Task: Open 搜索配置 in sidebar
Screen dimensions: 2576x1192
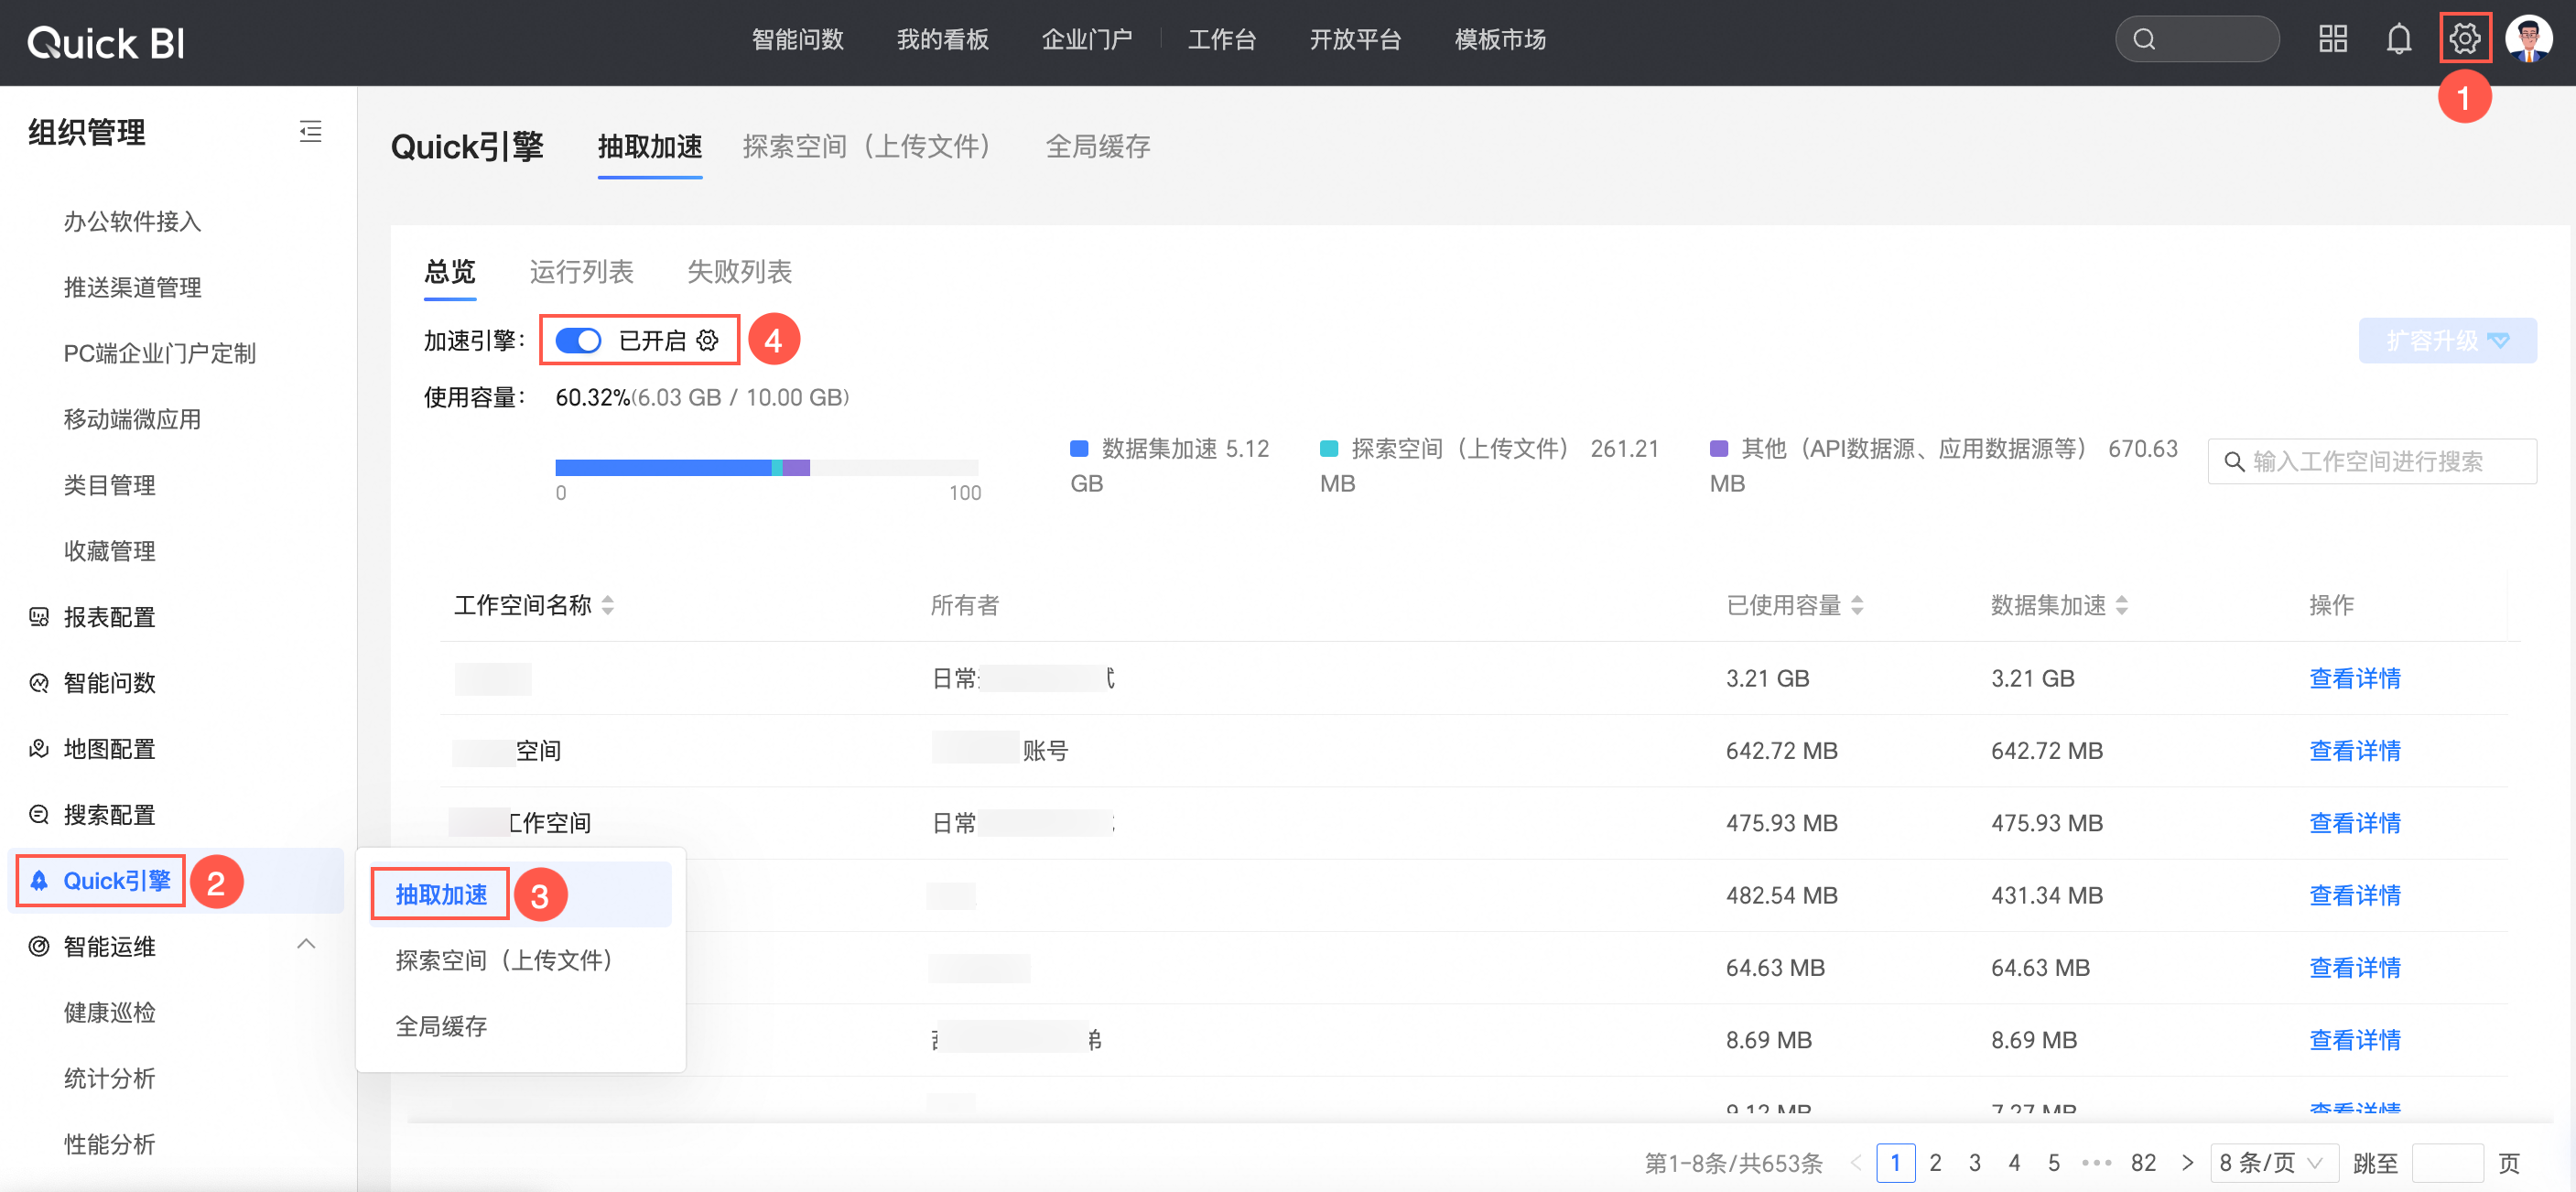Action: 109,815
